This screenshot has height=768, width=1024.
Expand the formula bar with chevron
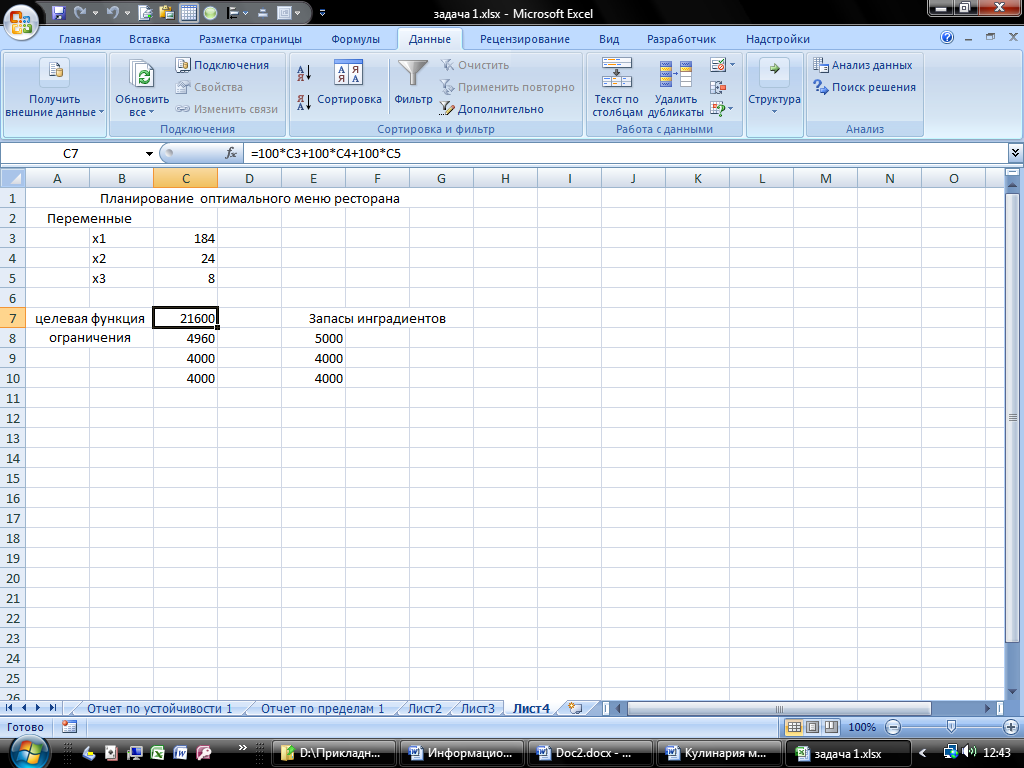pos(1016,153)
